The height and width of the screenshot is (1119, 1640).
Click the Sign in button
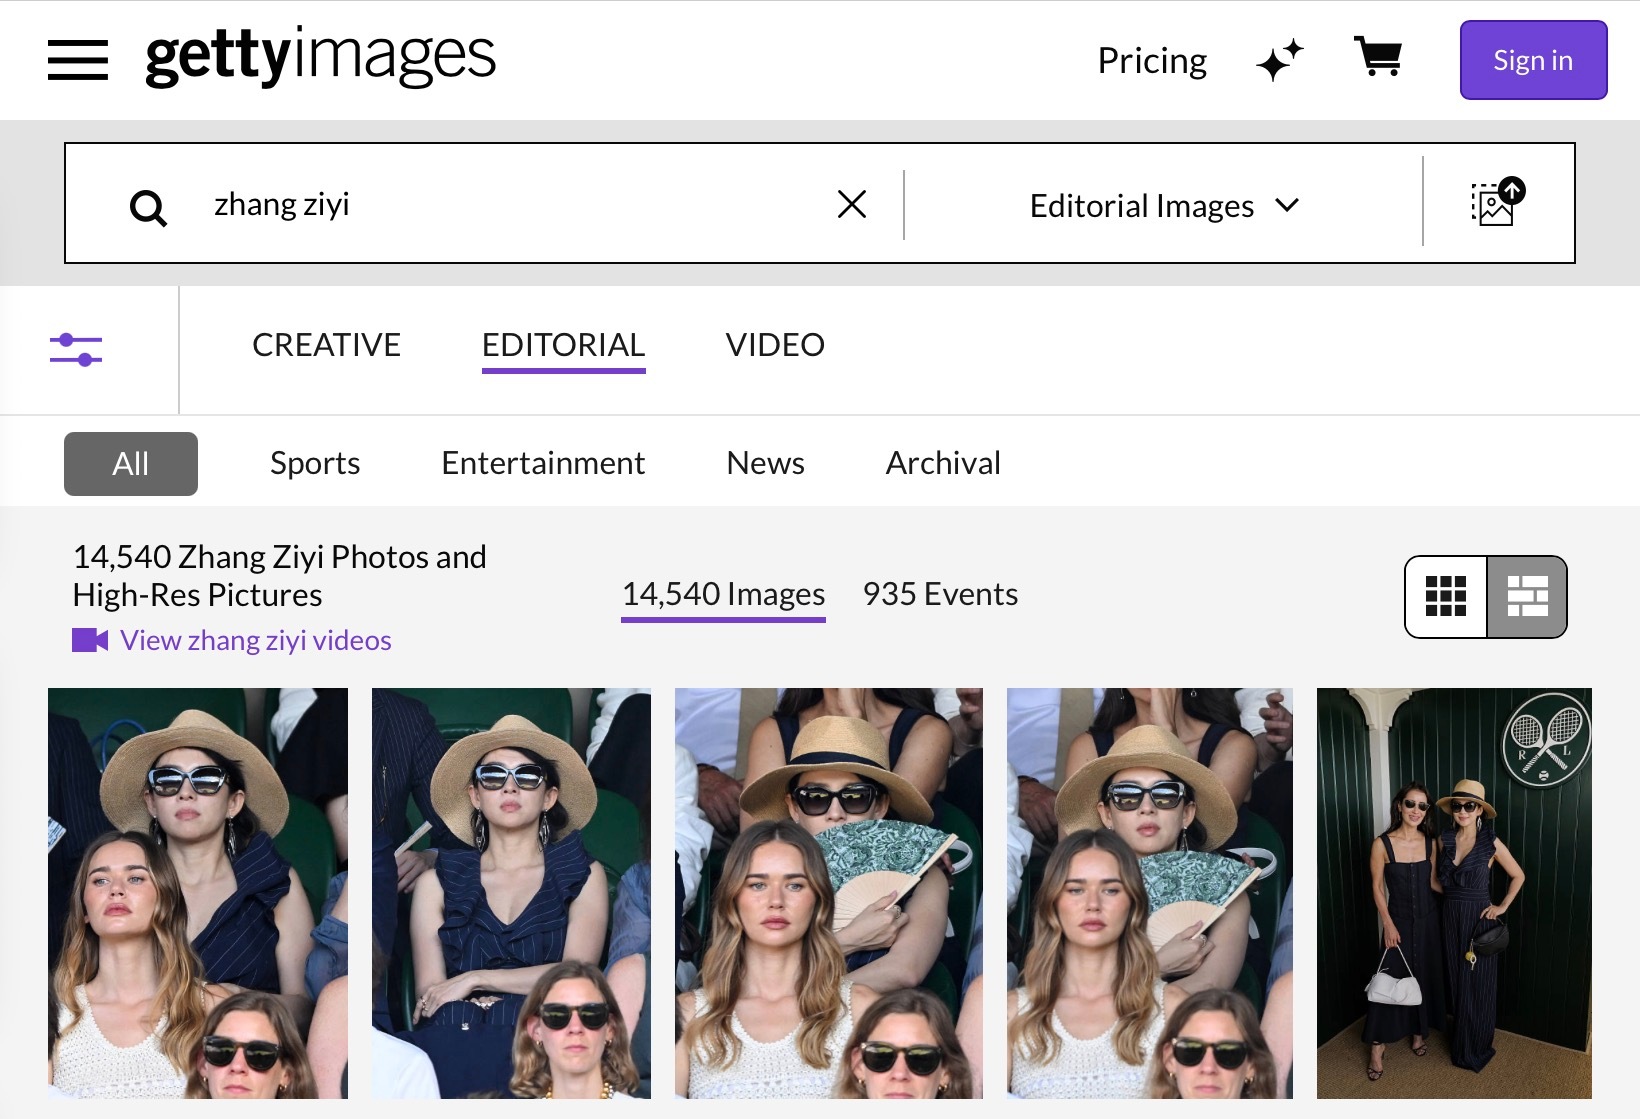[1533, 60]
